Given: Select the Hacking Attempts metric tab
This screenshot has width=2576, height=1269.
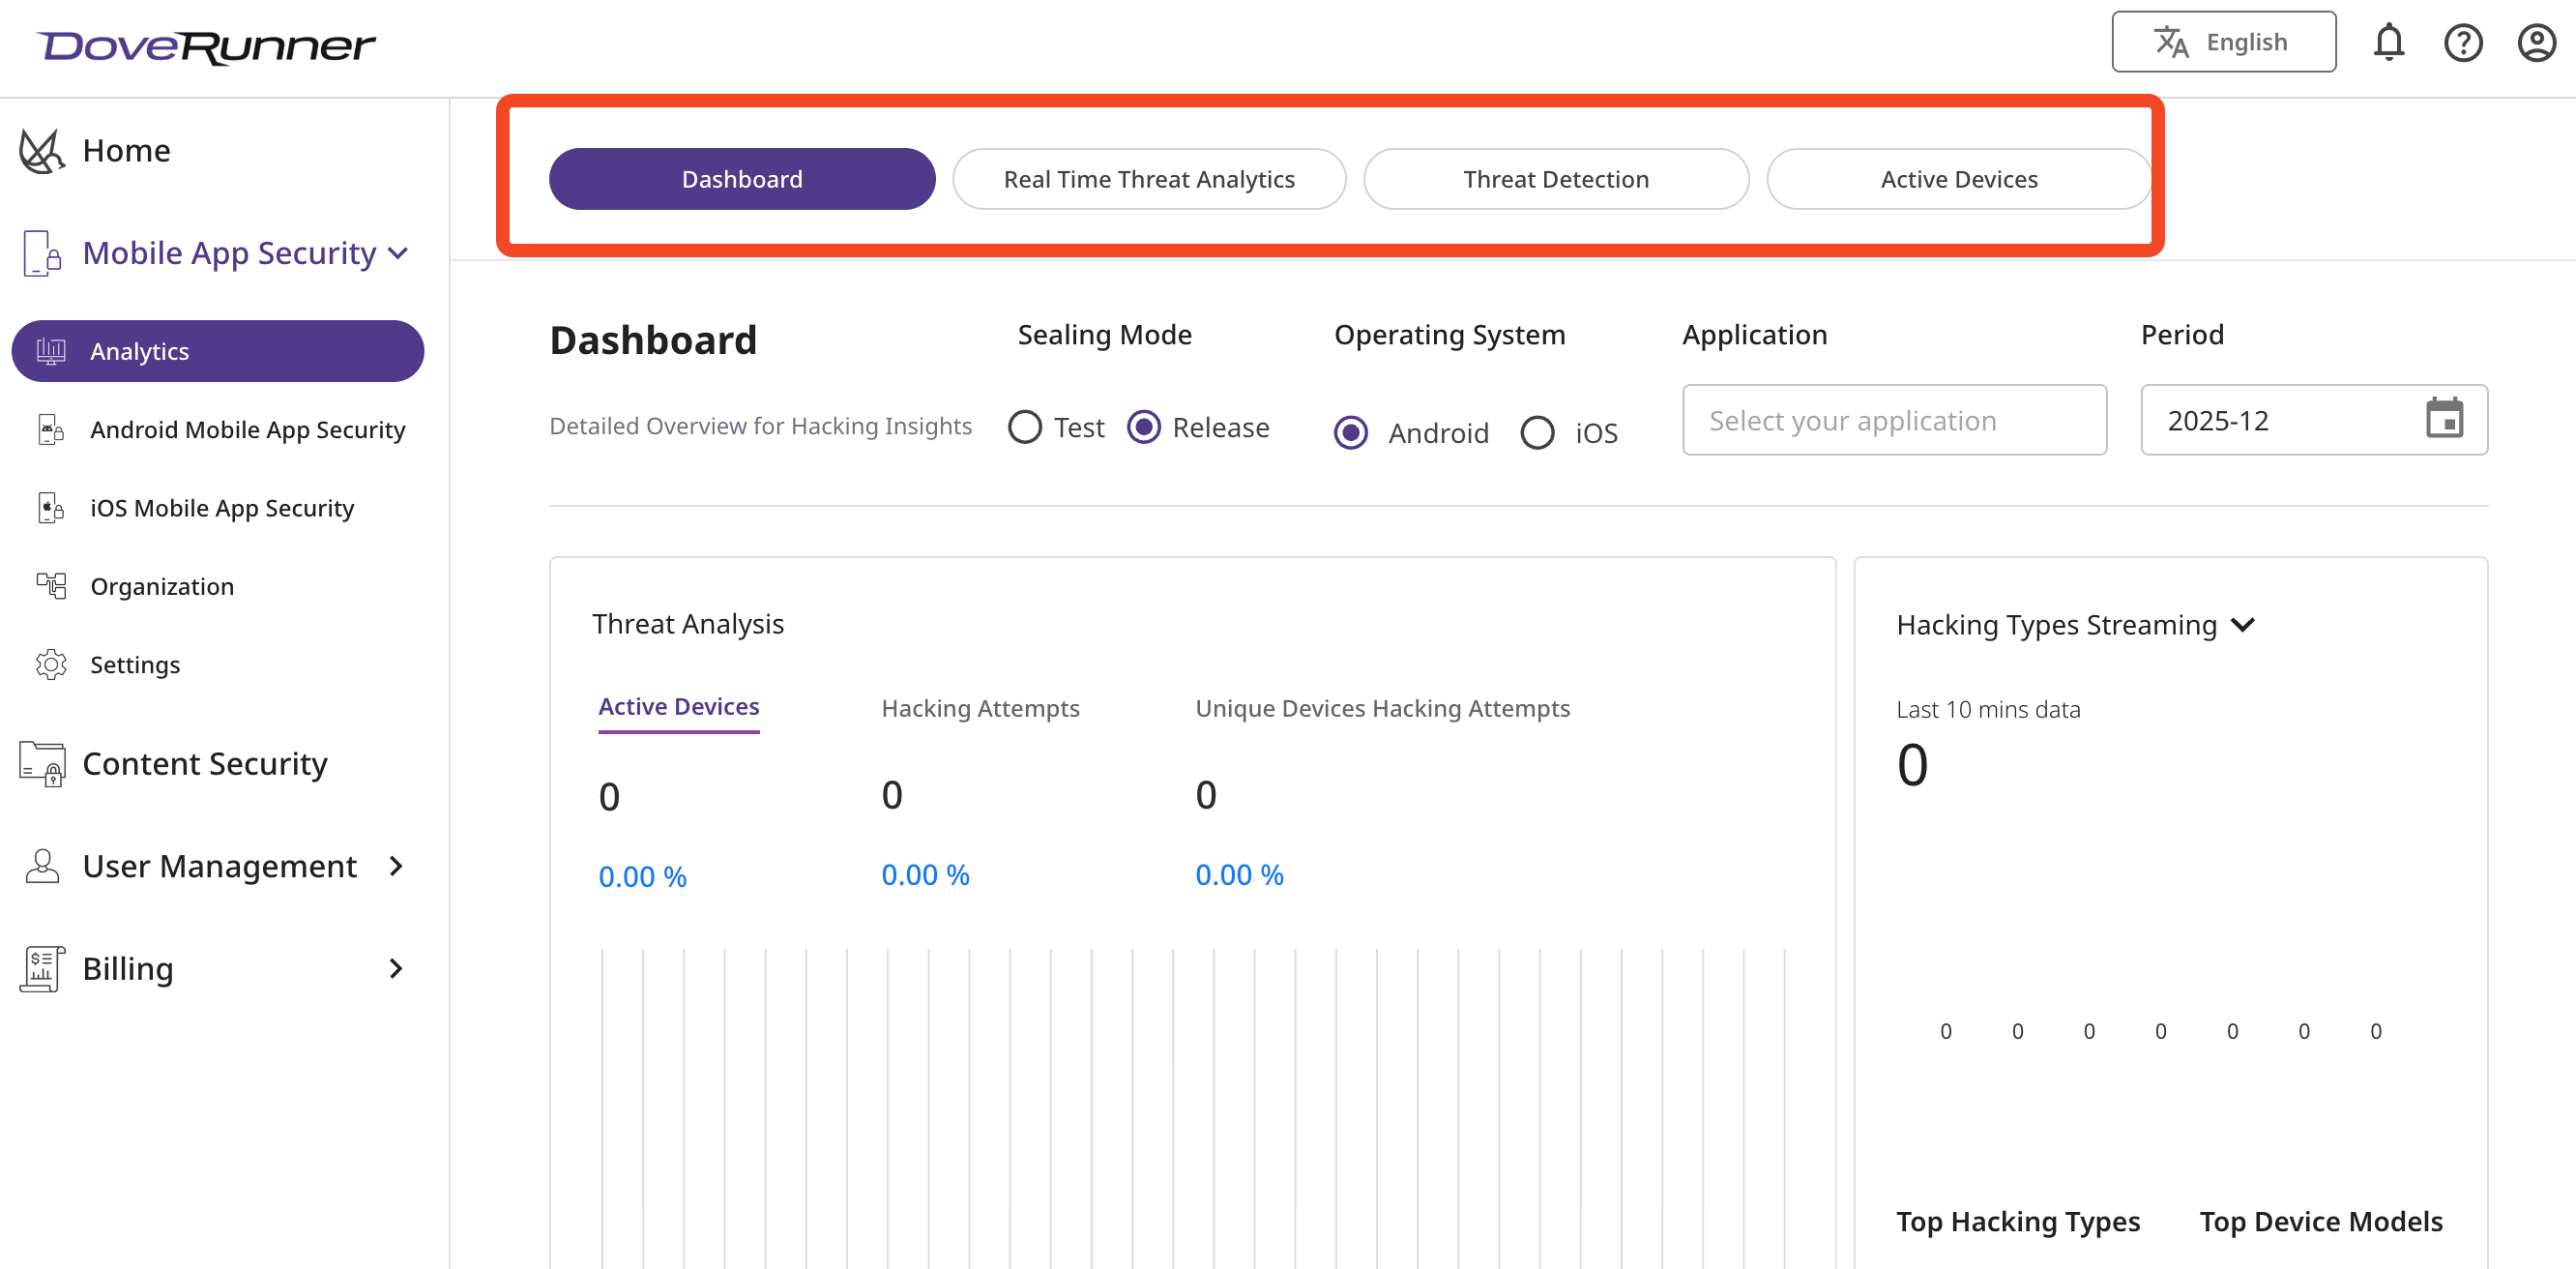Looking at the screenshot, I should (980, 708).
